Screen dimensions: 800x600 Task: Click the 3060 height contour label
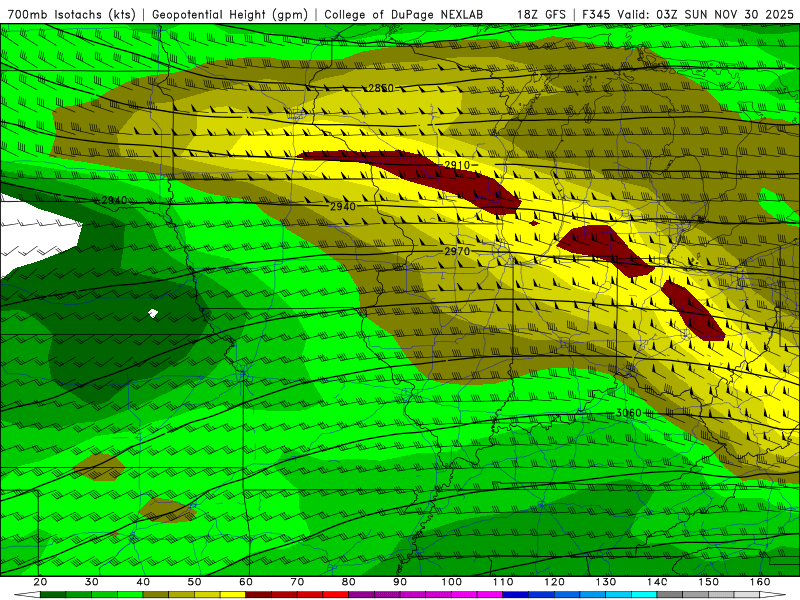(x=629, y=413)
